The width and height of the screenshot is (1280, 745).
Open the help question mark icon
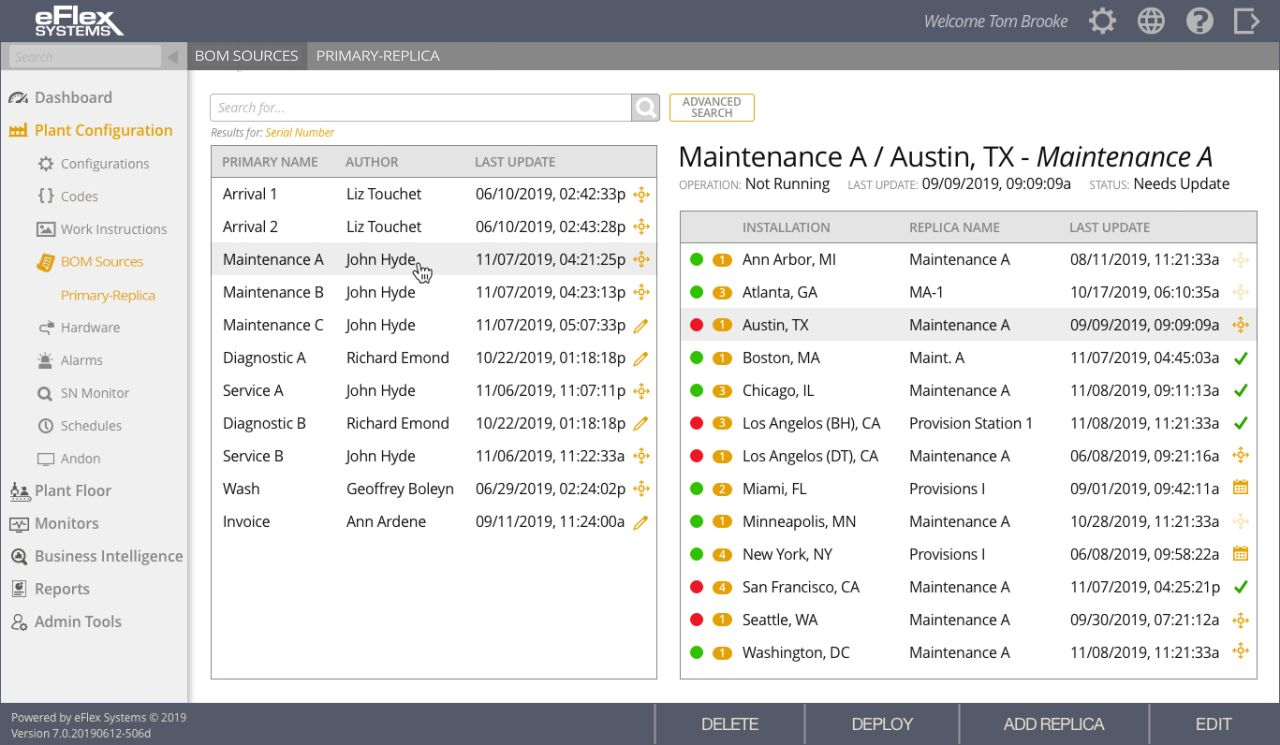tap(1199, 21)
